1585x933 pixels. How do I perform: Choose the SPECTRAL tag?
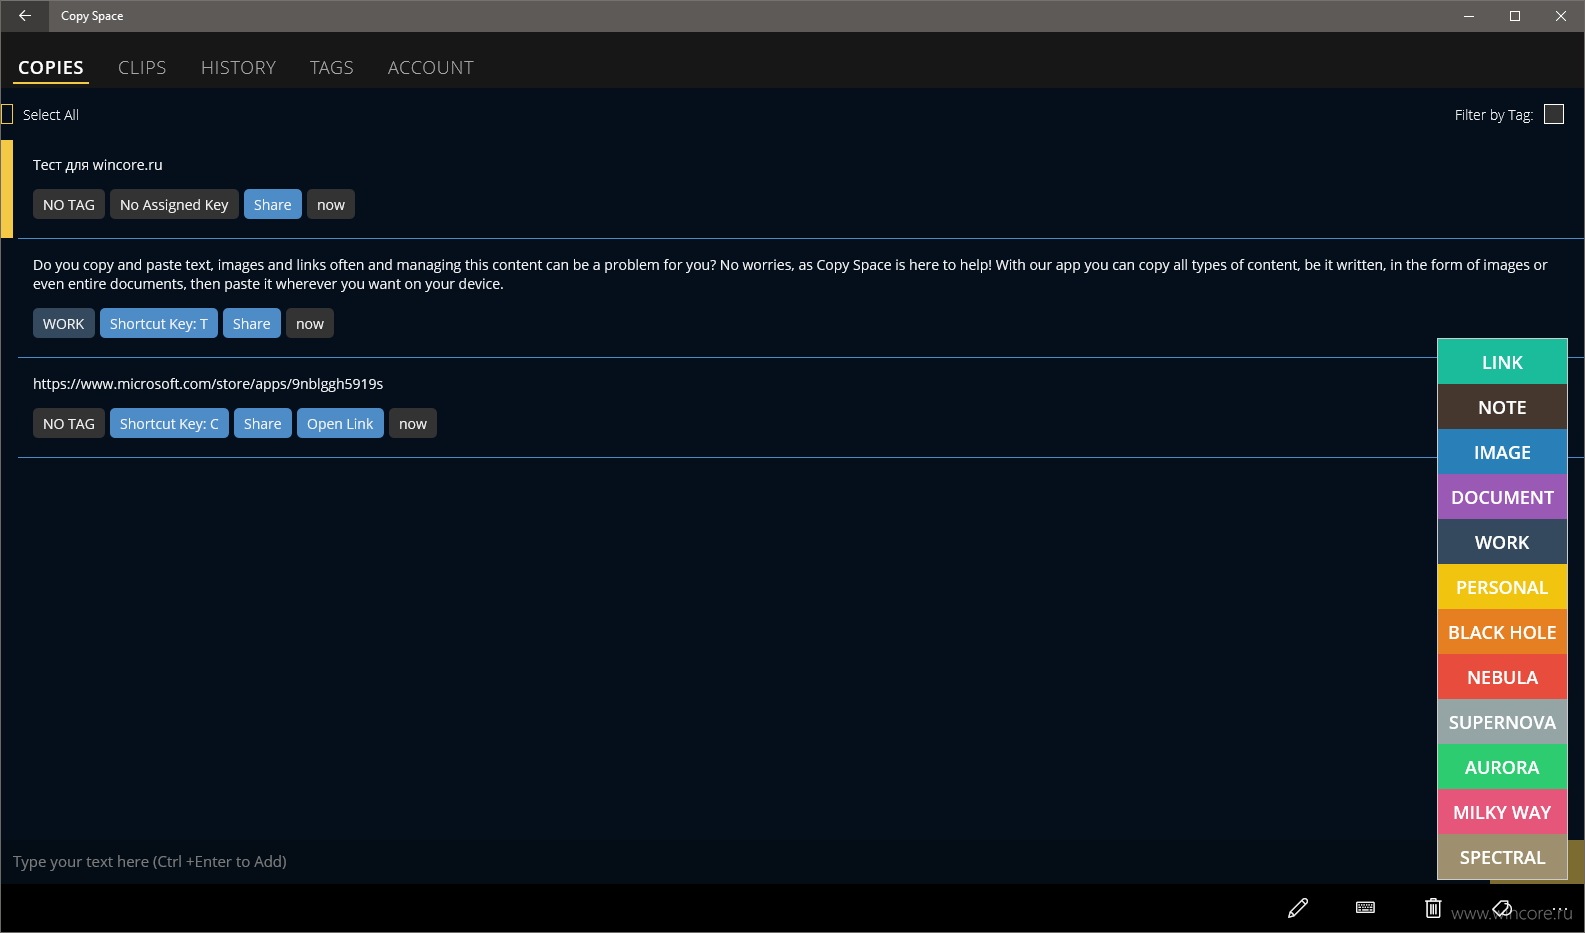tap(1502, 857)
